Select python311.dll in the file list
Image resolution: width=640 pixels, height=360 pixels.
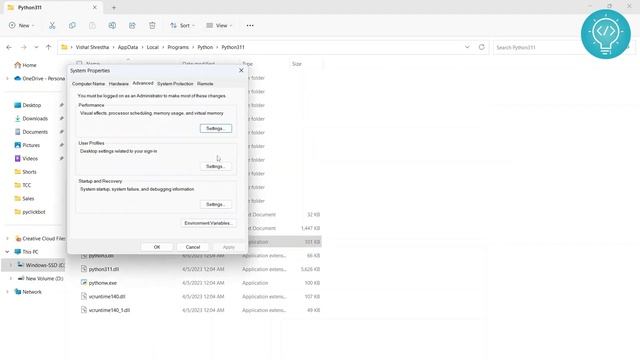coord(201,269)
